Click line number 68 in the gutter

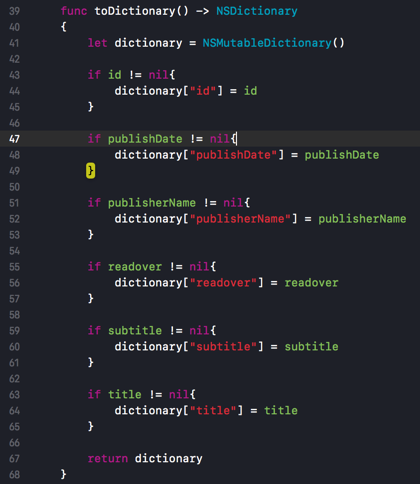(14, 474)
